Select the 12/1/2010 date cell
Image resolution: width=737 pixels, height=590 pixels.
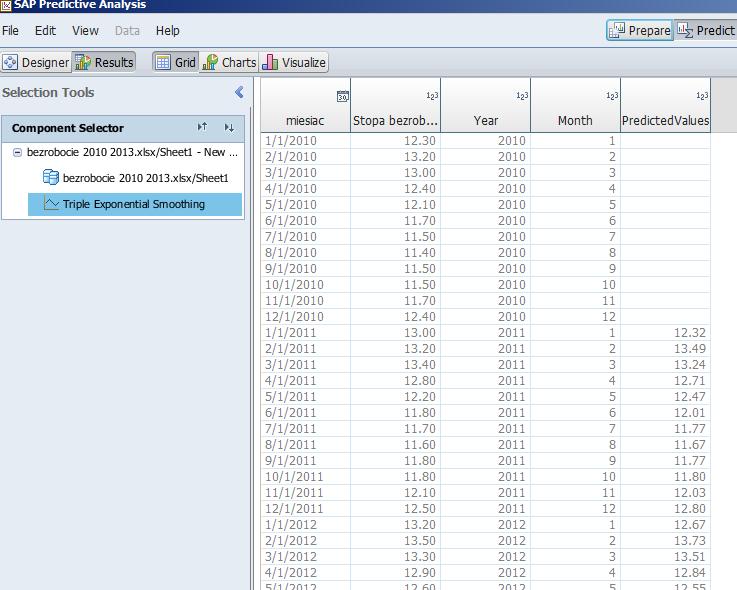[x=306, y=316]
